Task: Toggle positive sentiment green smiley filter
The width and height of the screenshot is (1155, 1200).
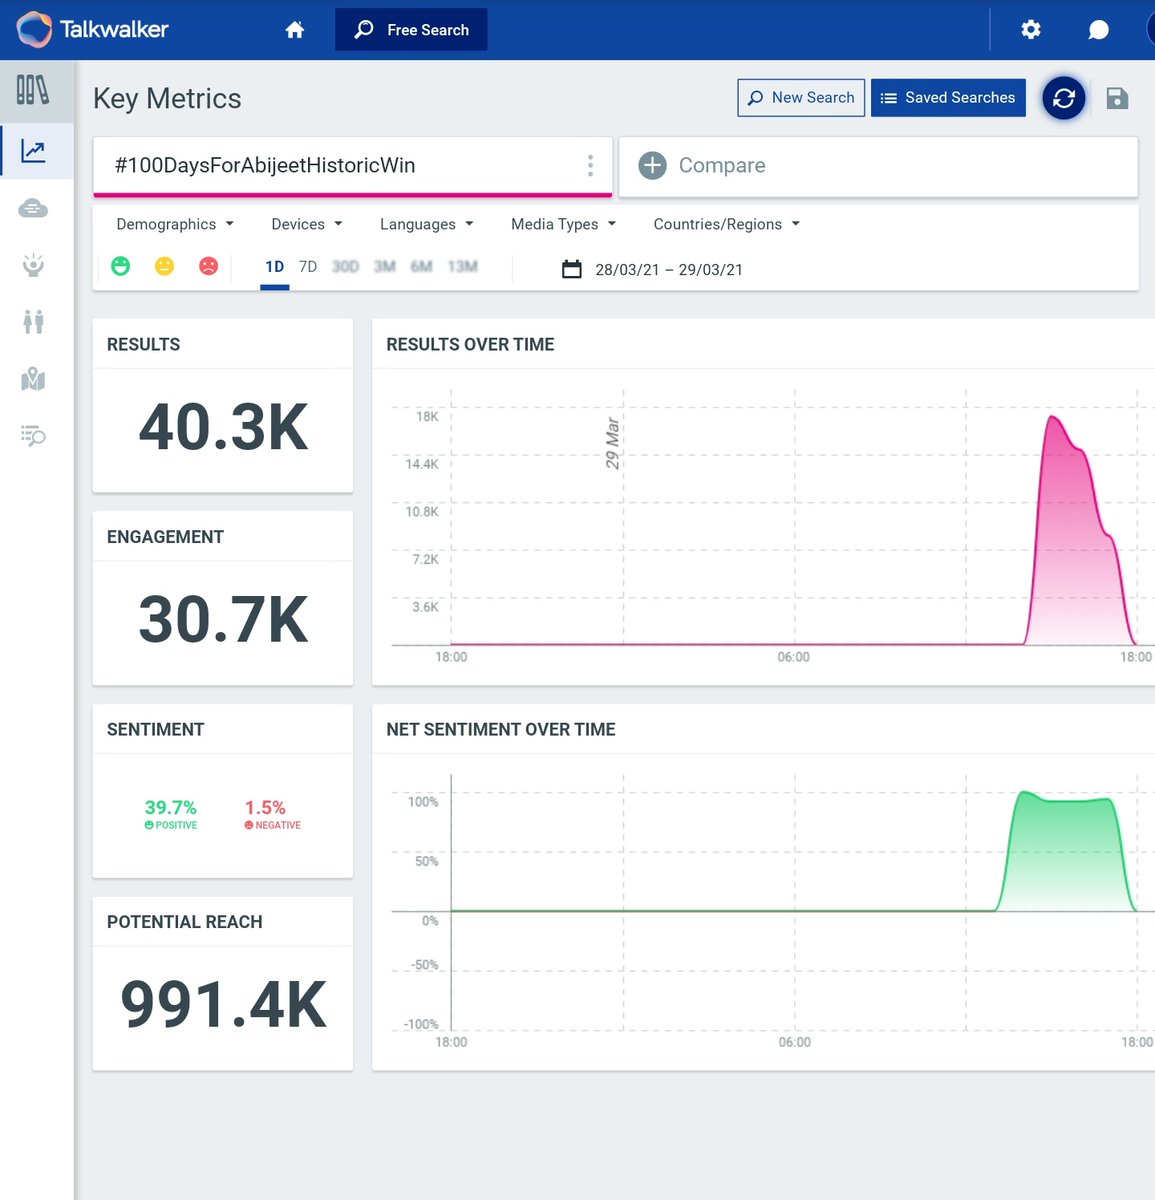Action: coord(121,266)
